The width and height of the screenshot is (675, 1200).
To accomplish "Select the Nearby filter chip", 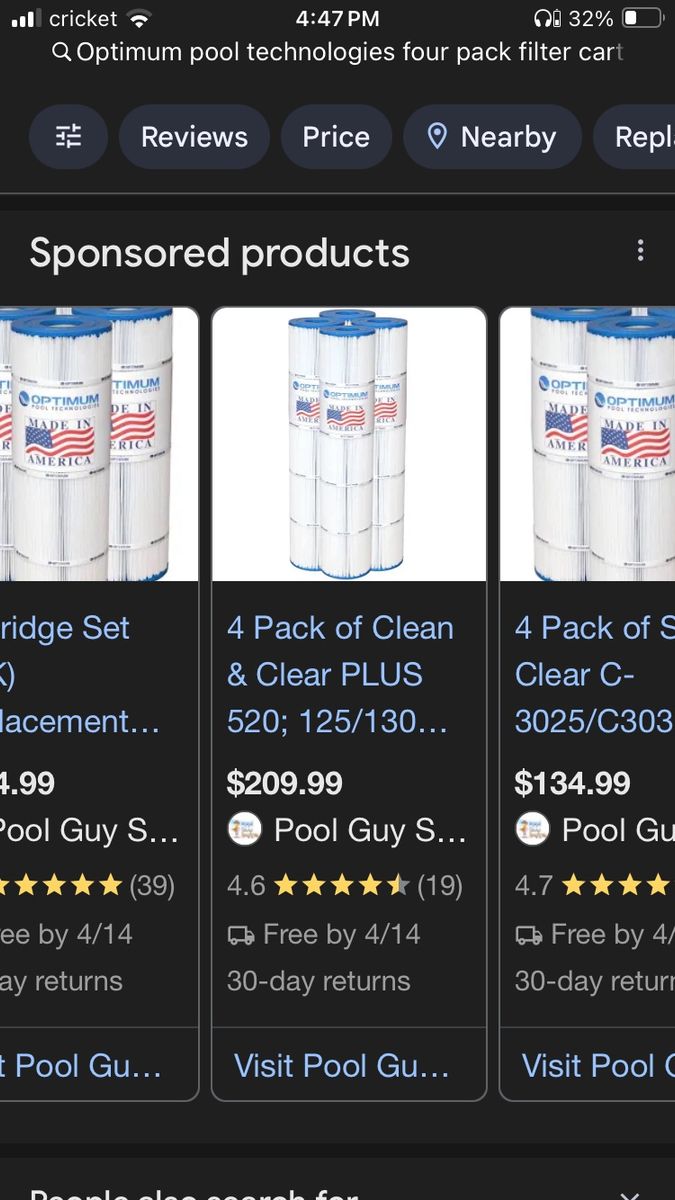I will [x=492, y=136].
